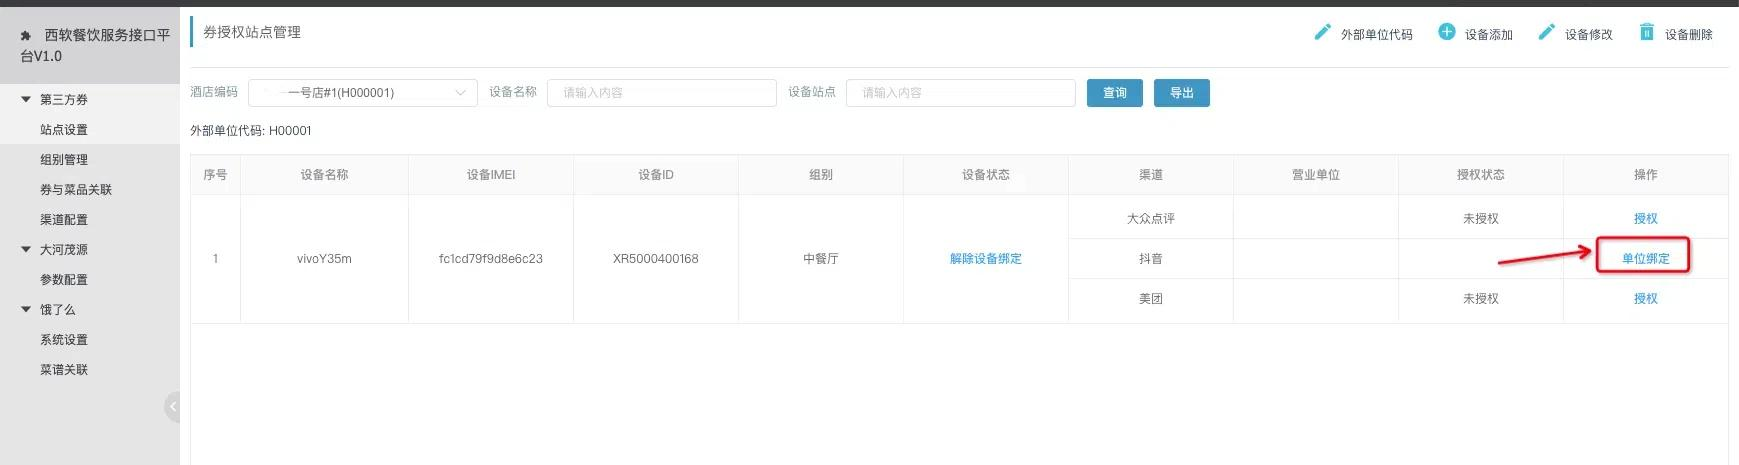Click the 设备名称 column header
The width and height of the screenshot is (1739, 465).
pyautogui.click(x=325, y=174)
